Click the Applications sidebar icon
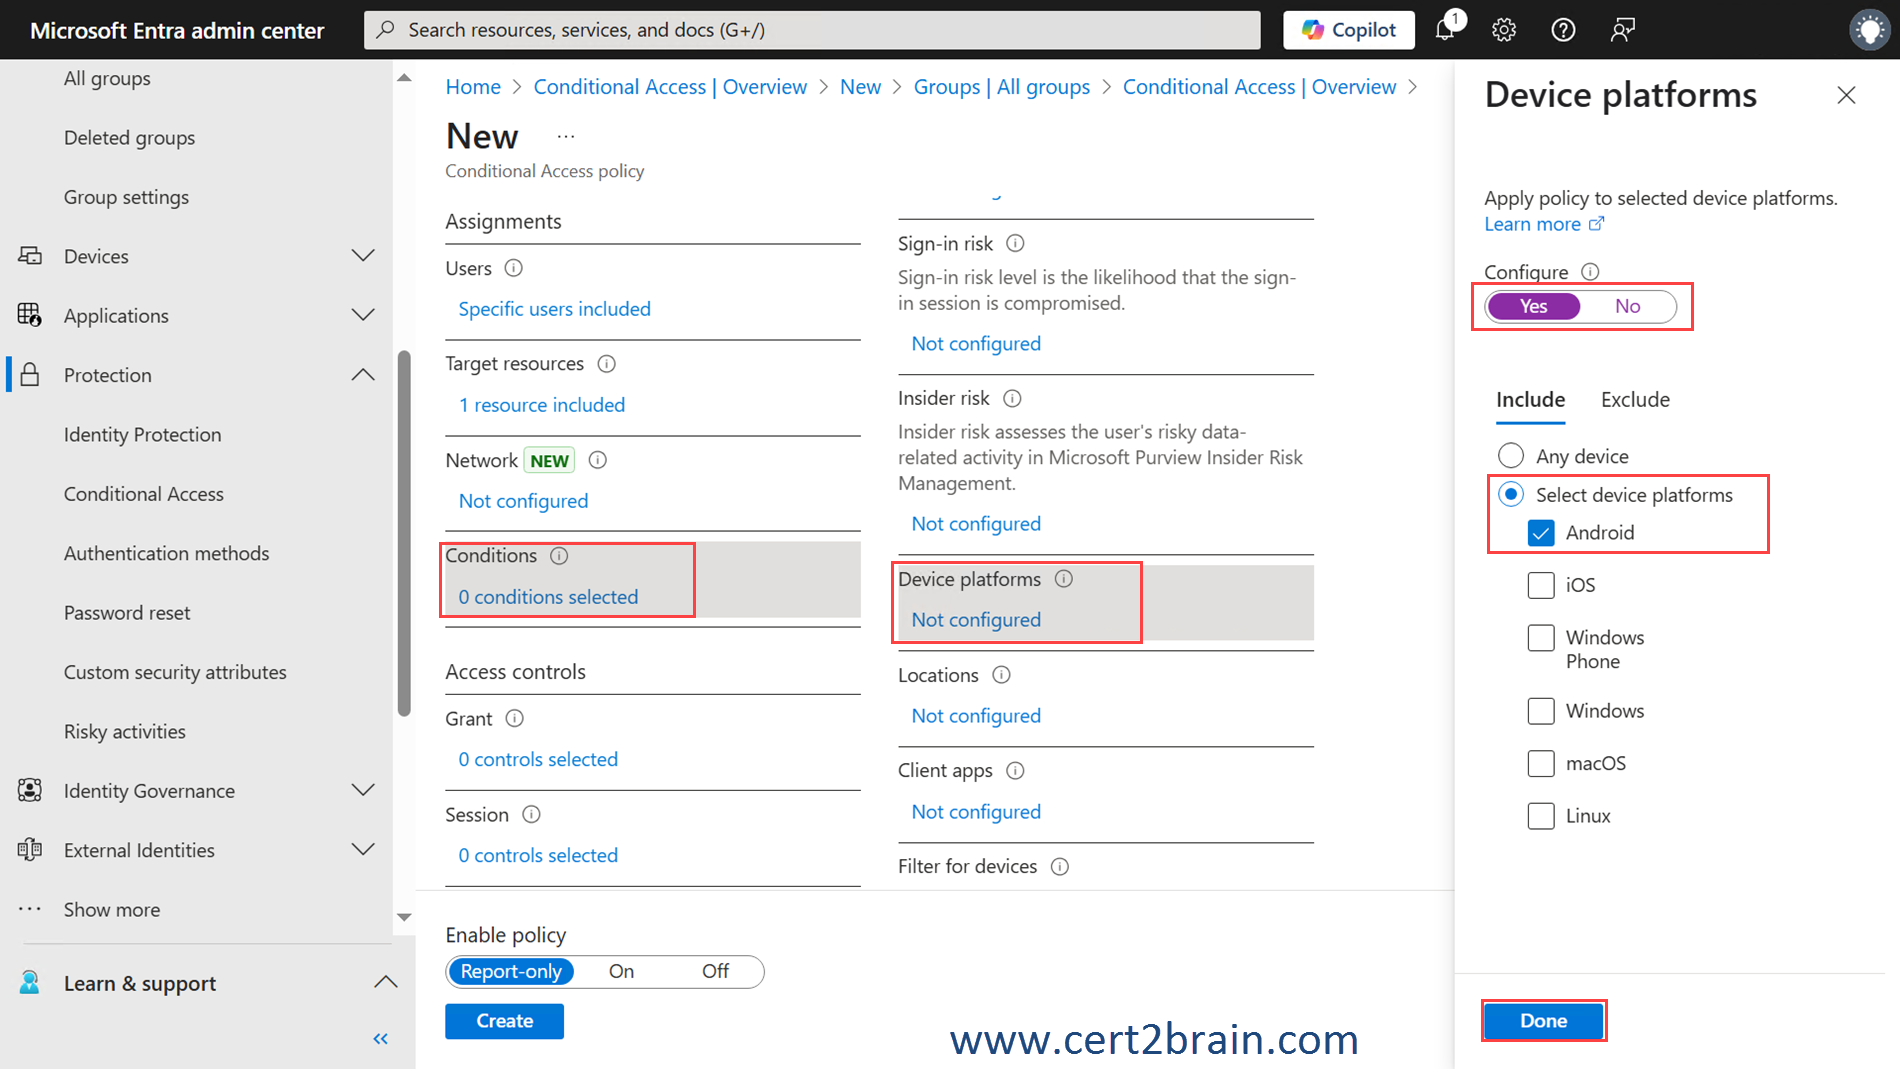The height and width of the screenshot is (1069, 1900). [30, 315]
